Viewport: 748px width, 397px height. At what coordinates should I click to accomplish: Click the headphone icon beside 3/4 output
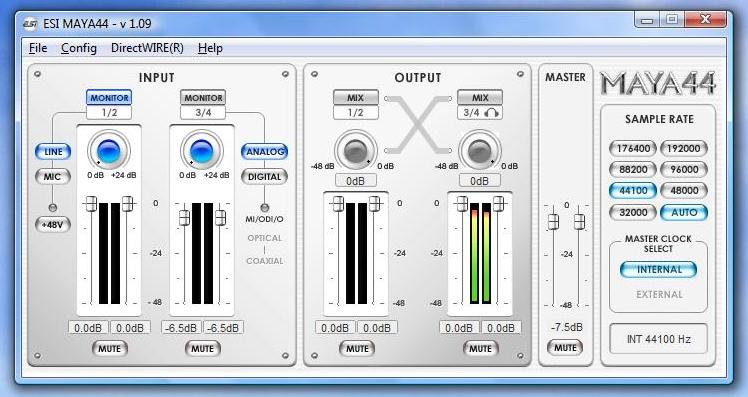point(491,113)
